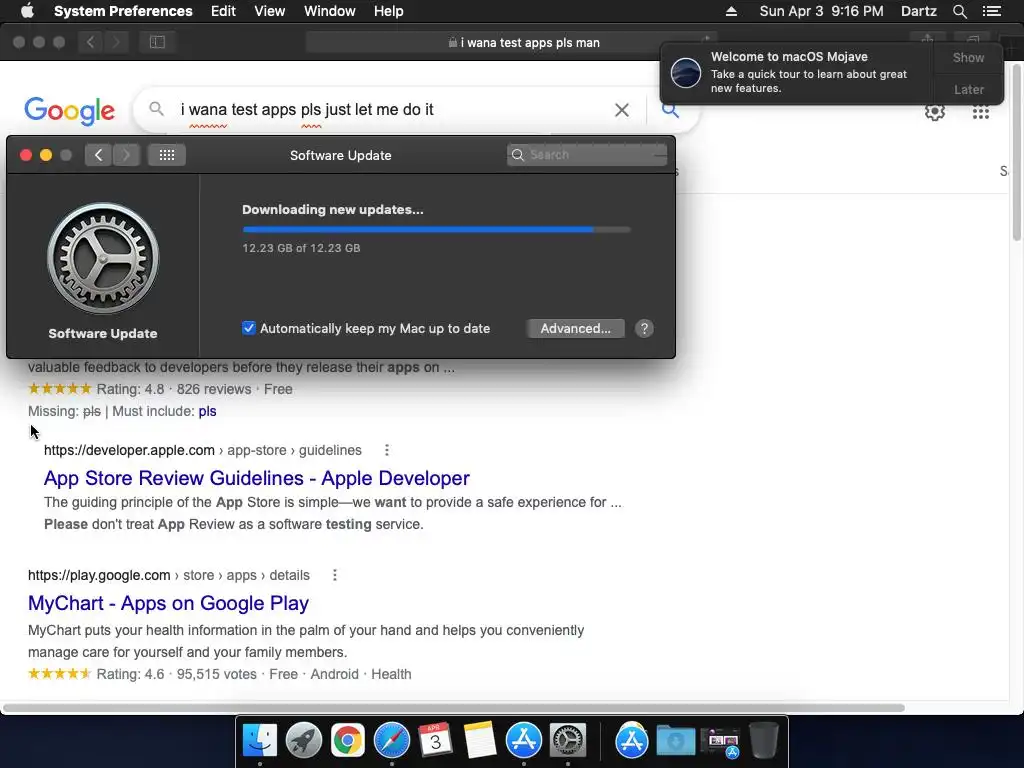
Task: Open App Store from the Dock
Action: (x=524, y=741)
